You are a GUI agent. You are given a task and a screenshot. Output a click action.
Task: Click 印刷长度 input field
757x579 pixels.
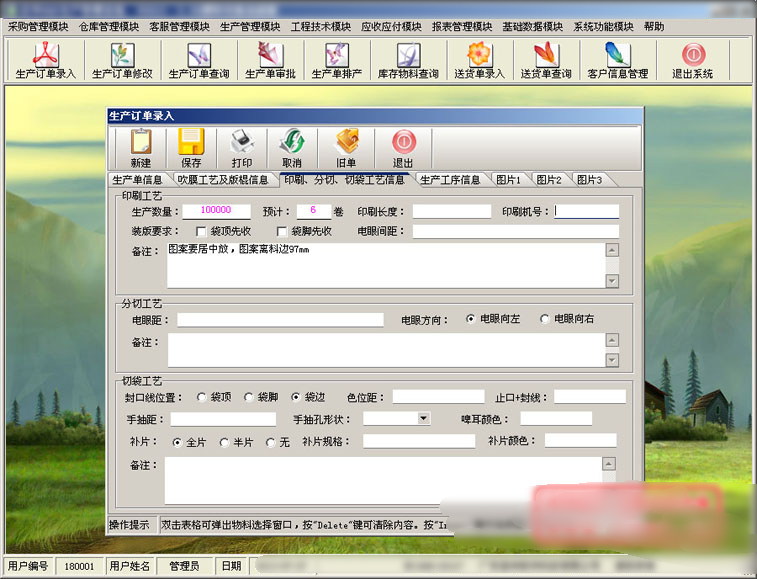pos(451,211)
